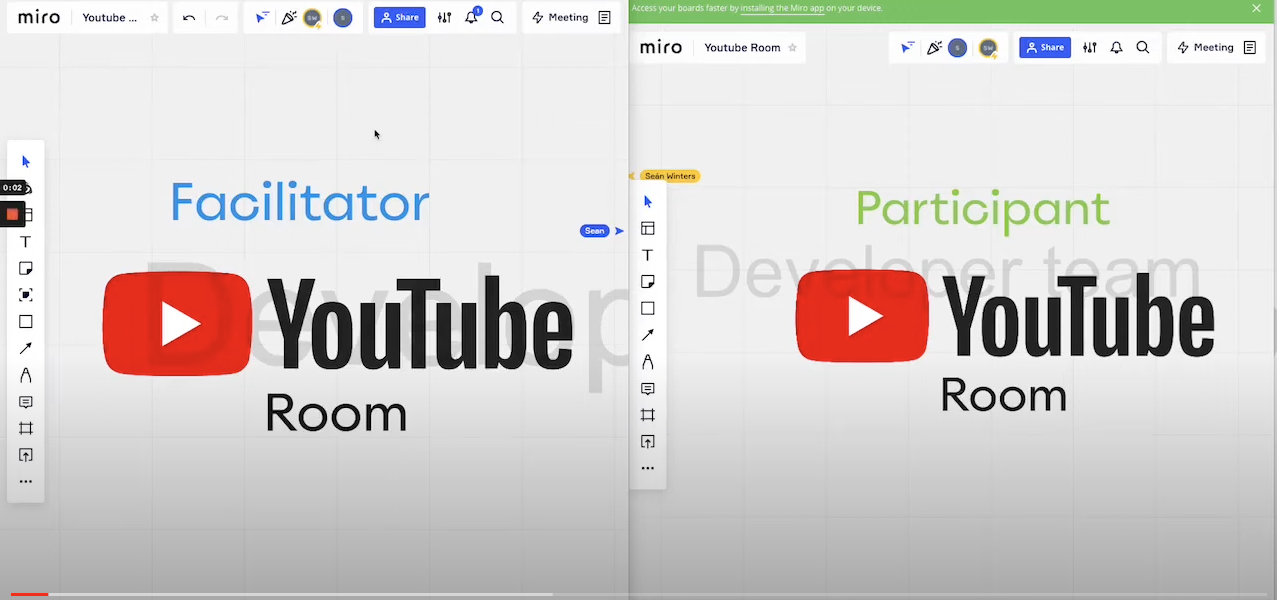1277x600 pixels.
Task: Select the Upload tool on Participant toolbar
Action: 648,442
